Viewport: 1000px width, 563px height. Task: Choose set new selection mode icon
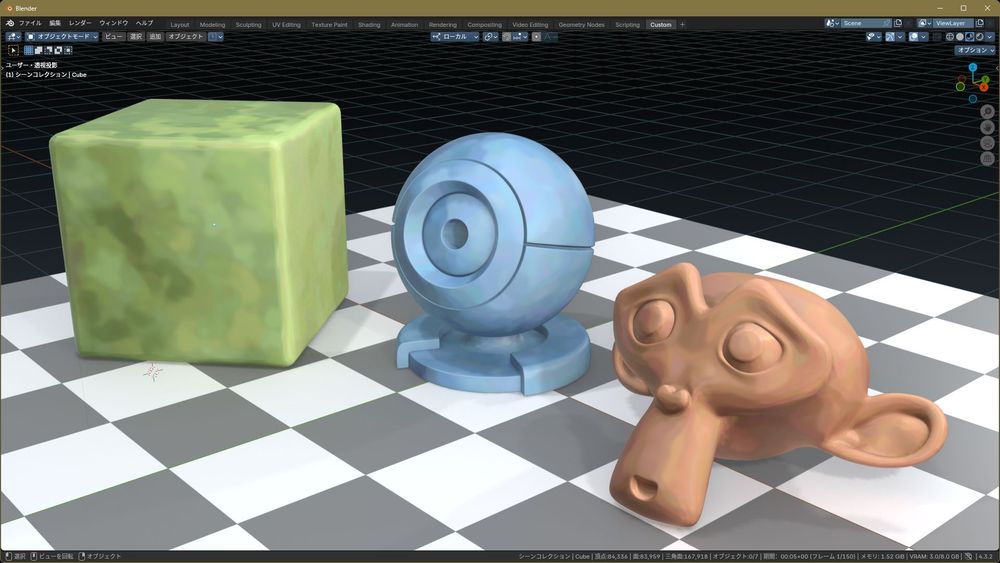[29, 50]
